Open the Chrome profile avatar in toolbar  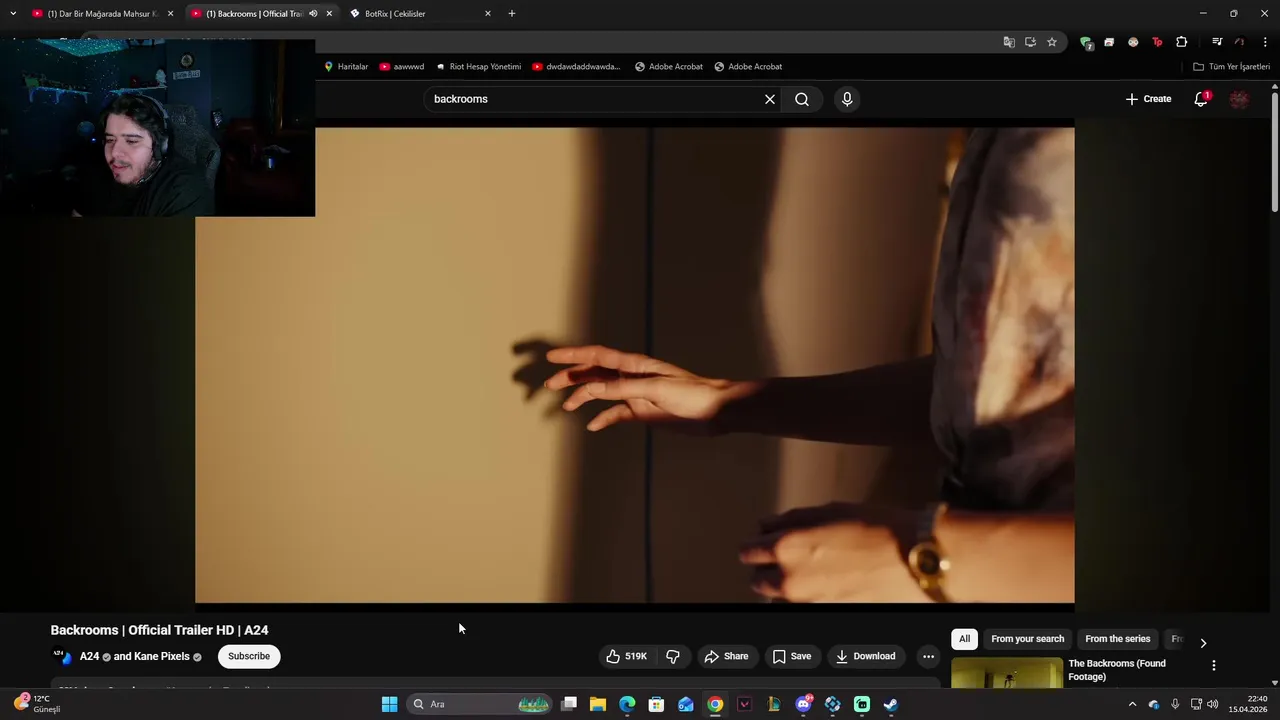pyautogui.click(x=1240, y=42)
